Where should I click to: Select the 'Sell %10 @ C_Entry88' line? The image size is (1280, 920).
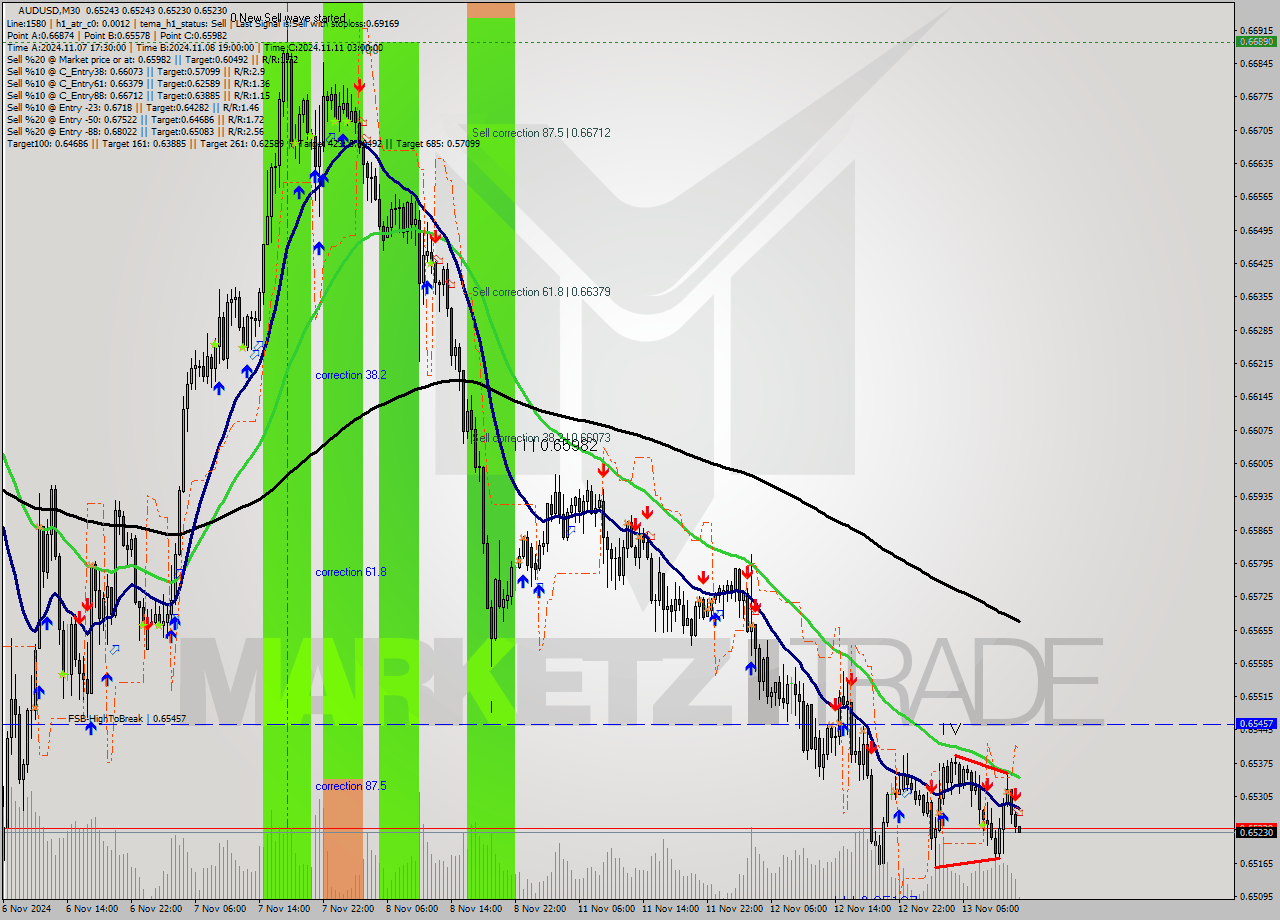tap(138, 96)
